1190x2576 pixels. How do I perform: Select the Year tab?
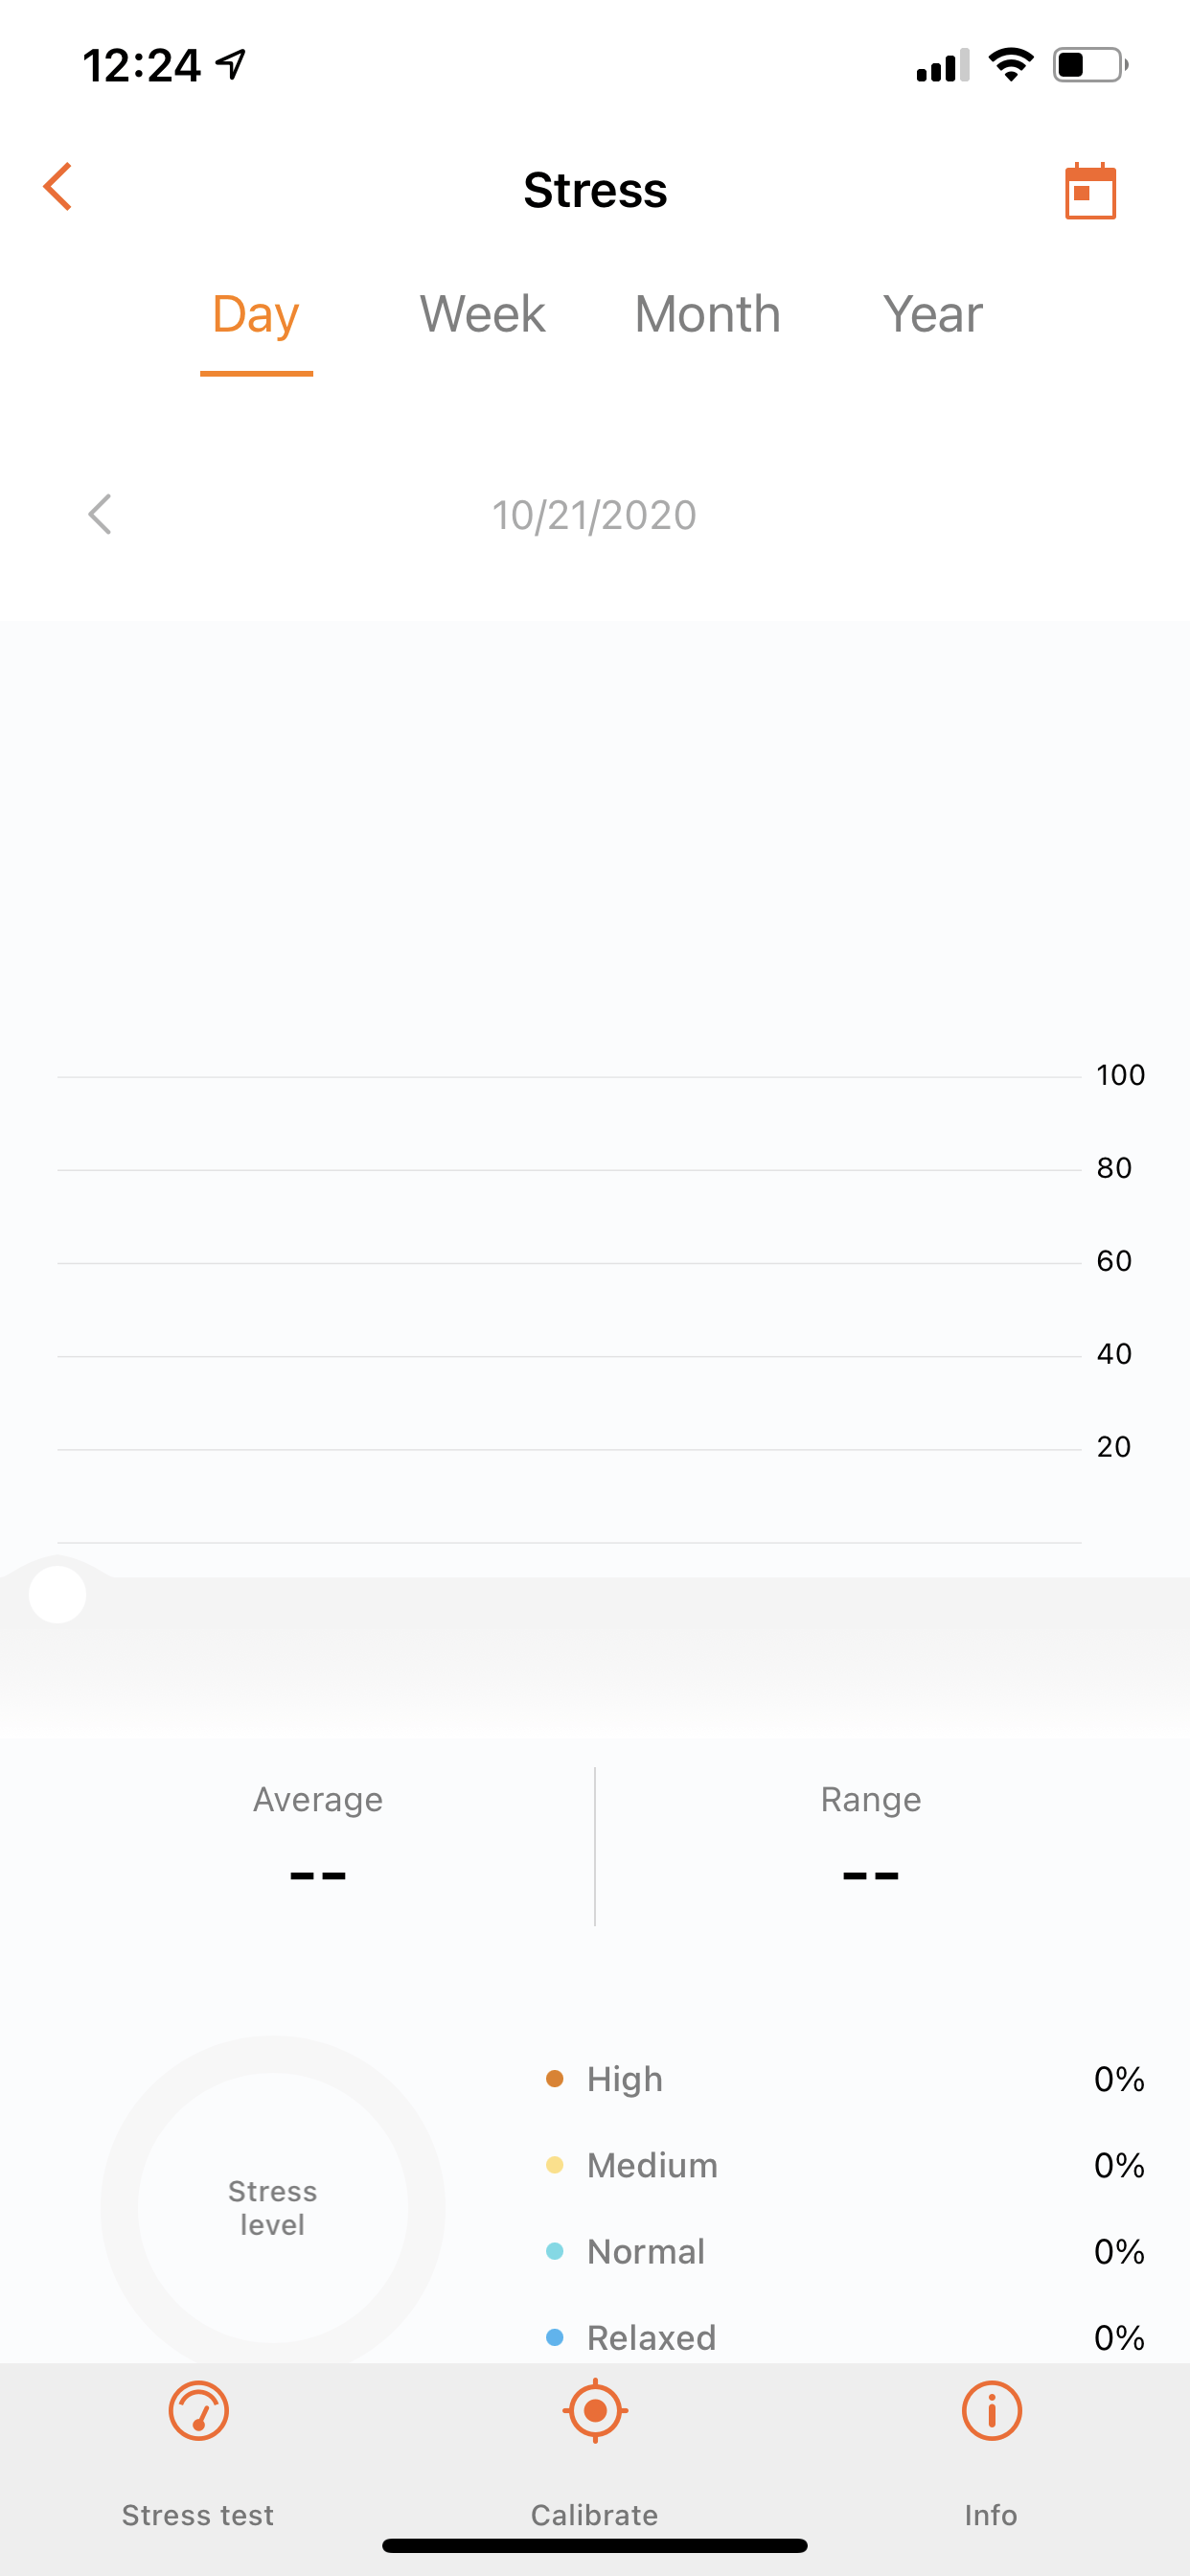pyautogui.click(x=932, y=315)
